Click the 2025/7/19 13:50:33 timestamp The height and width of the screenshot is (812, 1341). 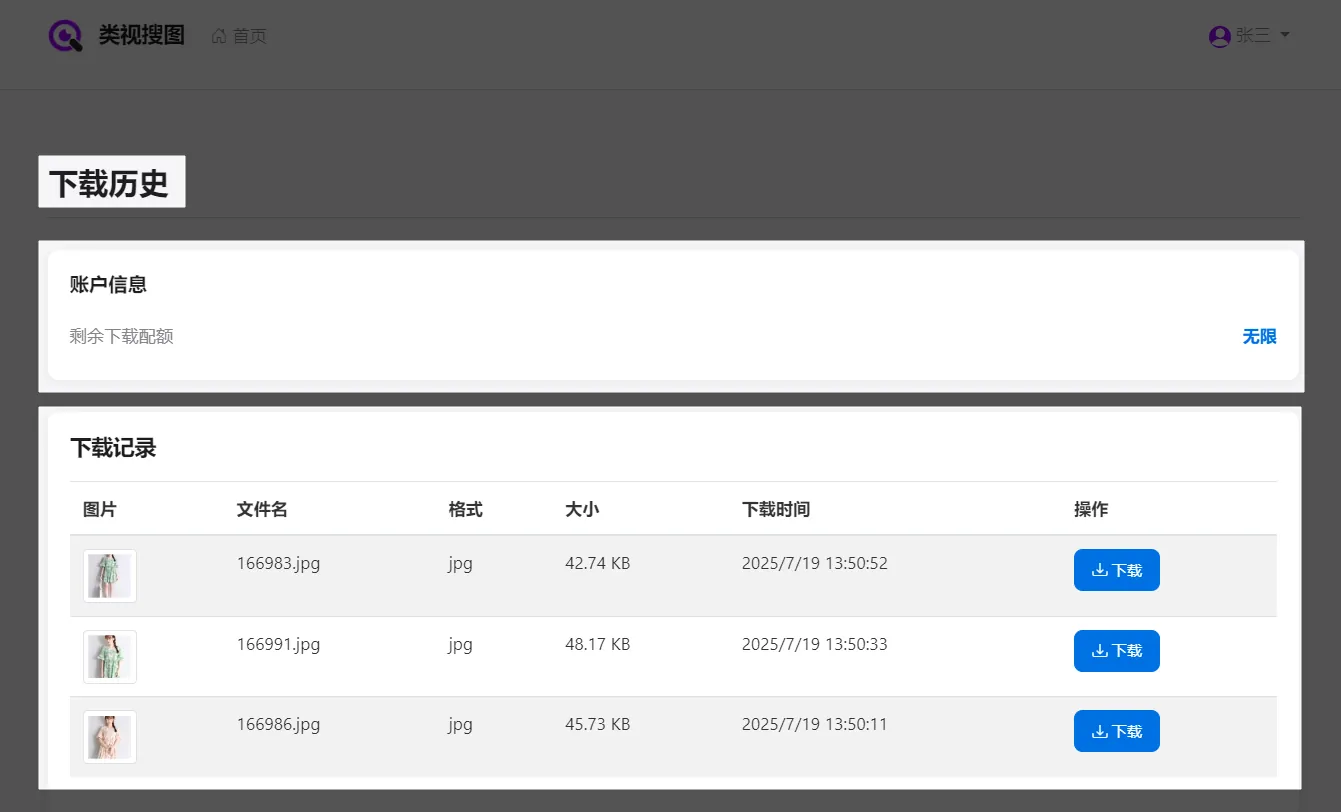(x=814, y=644)
